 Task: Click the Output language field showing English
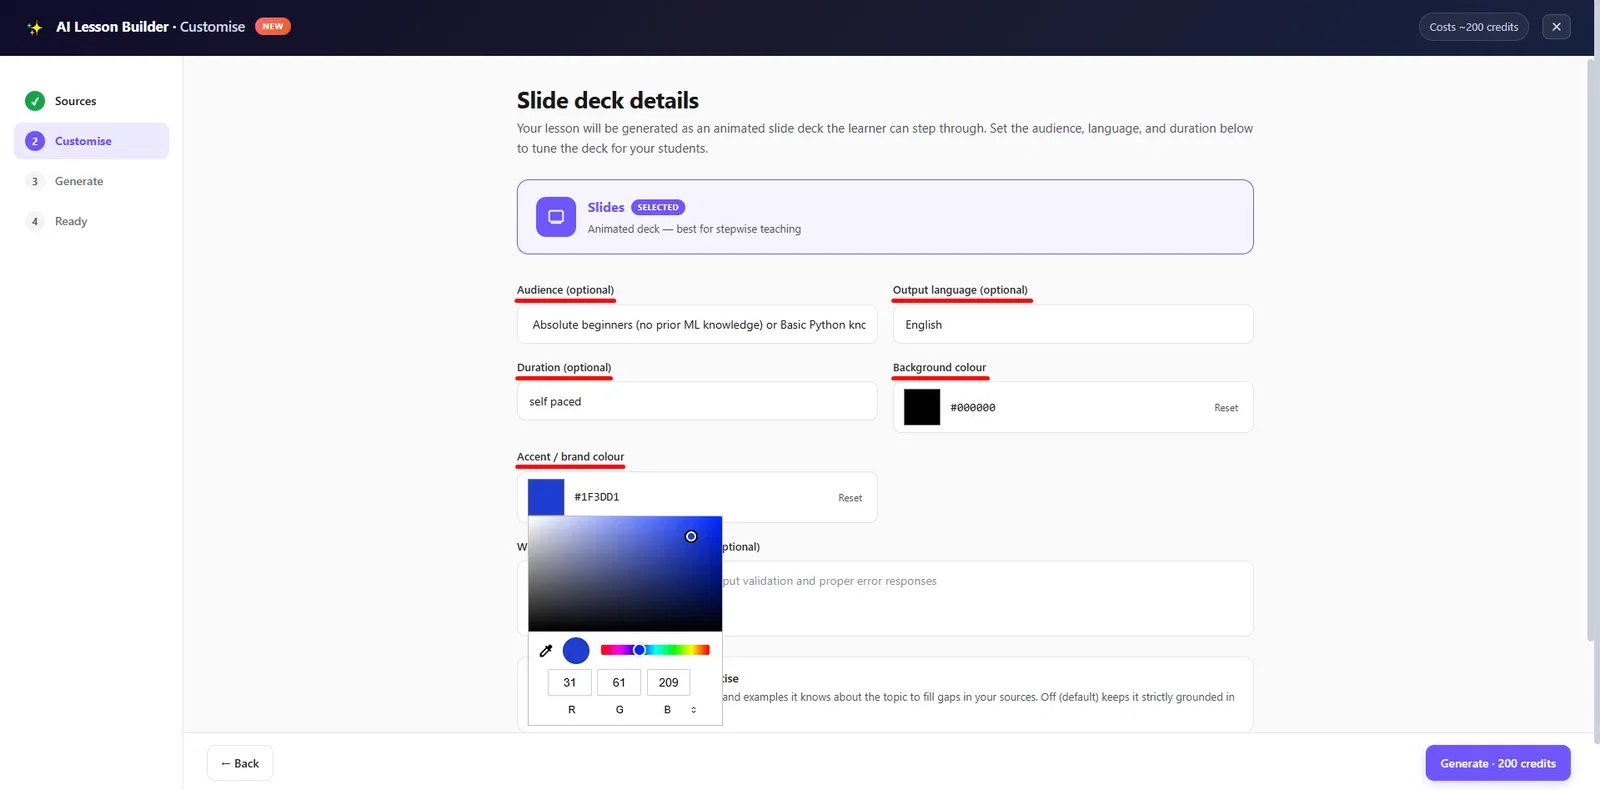coord(1073,325)
